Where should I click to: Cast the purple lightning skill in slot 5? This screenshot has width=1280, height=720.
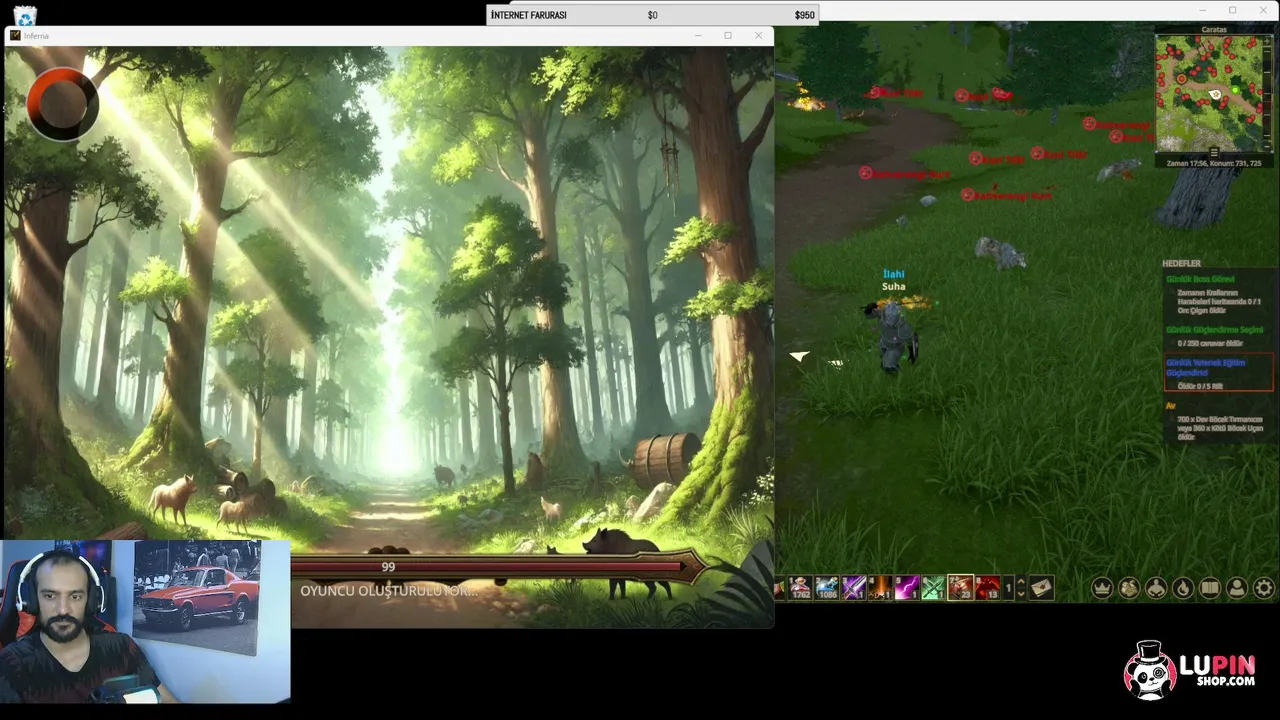pos(906,588)
